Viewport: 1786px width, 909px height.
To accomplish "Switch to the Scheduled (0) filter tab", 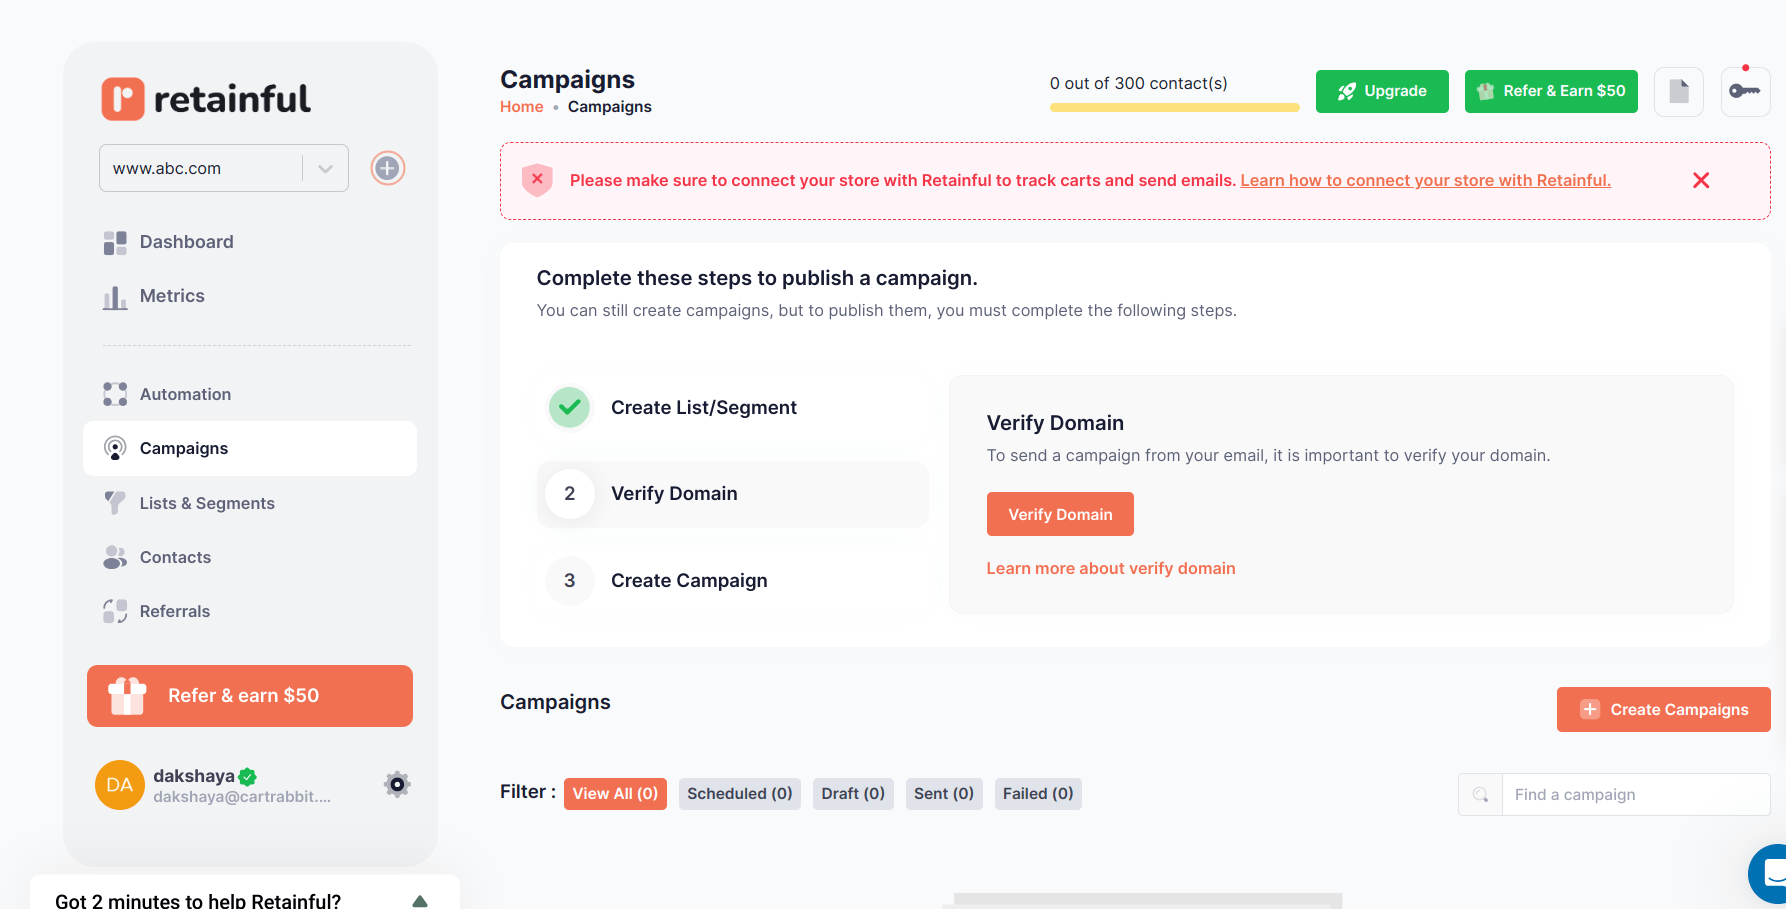I will click(x=740, y=793).
